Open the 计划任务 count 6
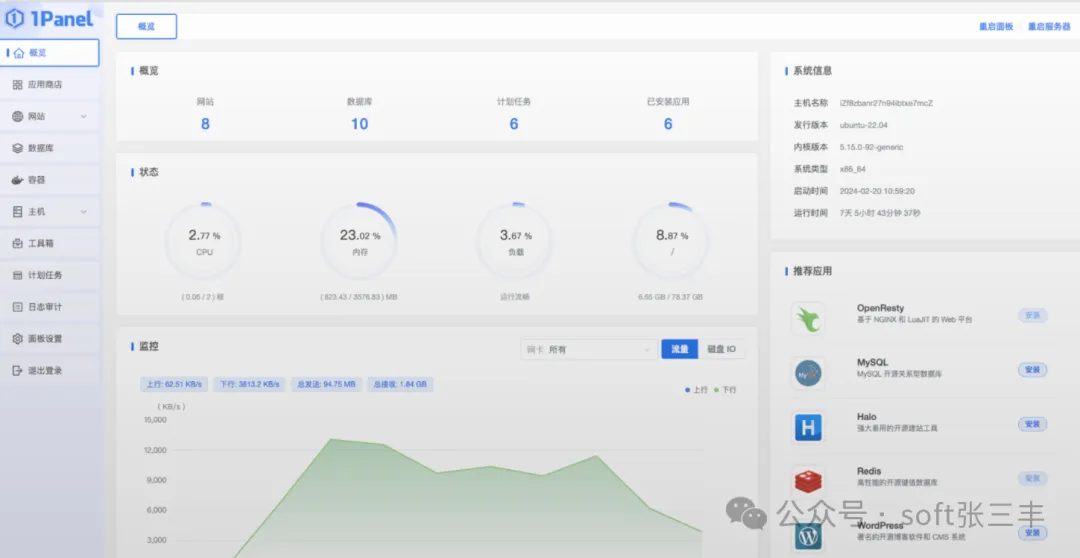 [514, 124]
